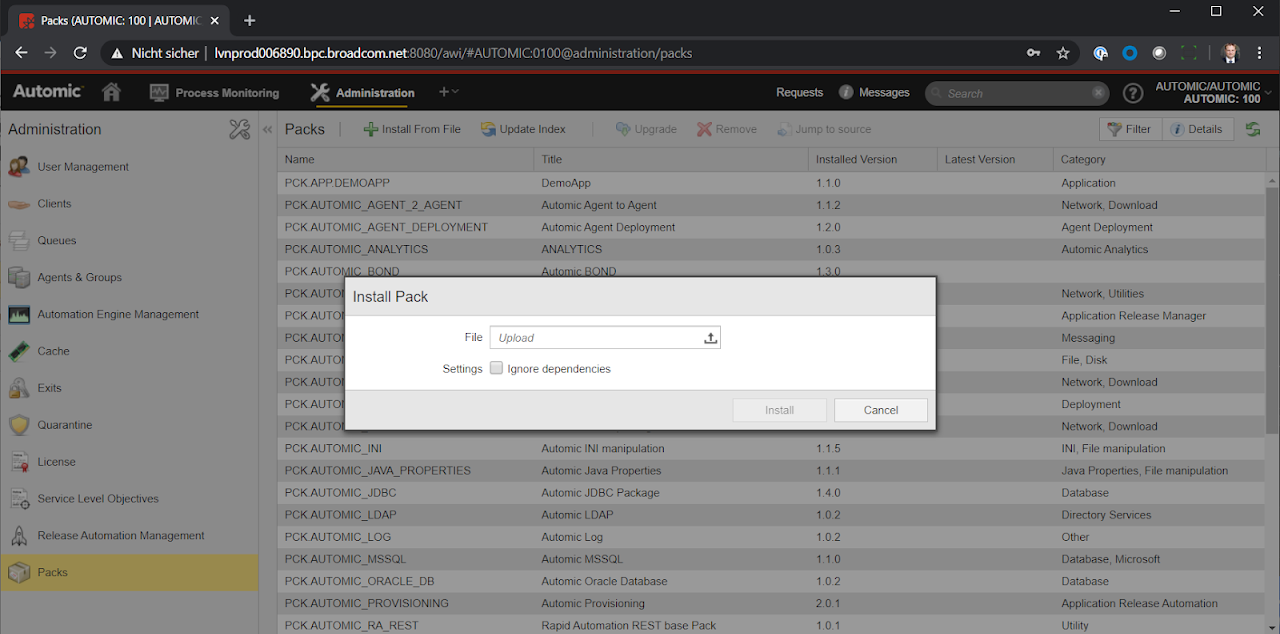Click the Quarantine shield icon
This screenshot has width=1280, height=634.
point(19,425)
